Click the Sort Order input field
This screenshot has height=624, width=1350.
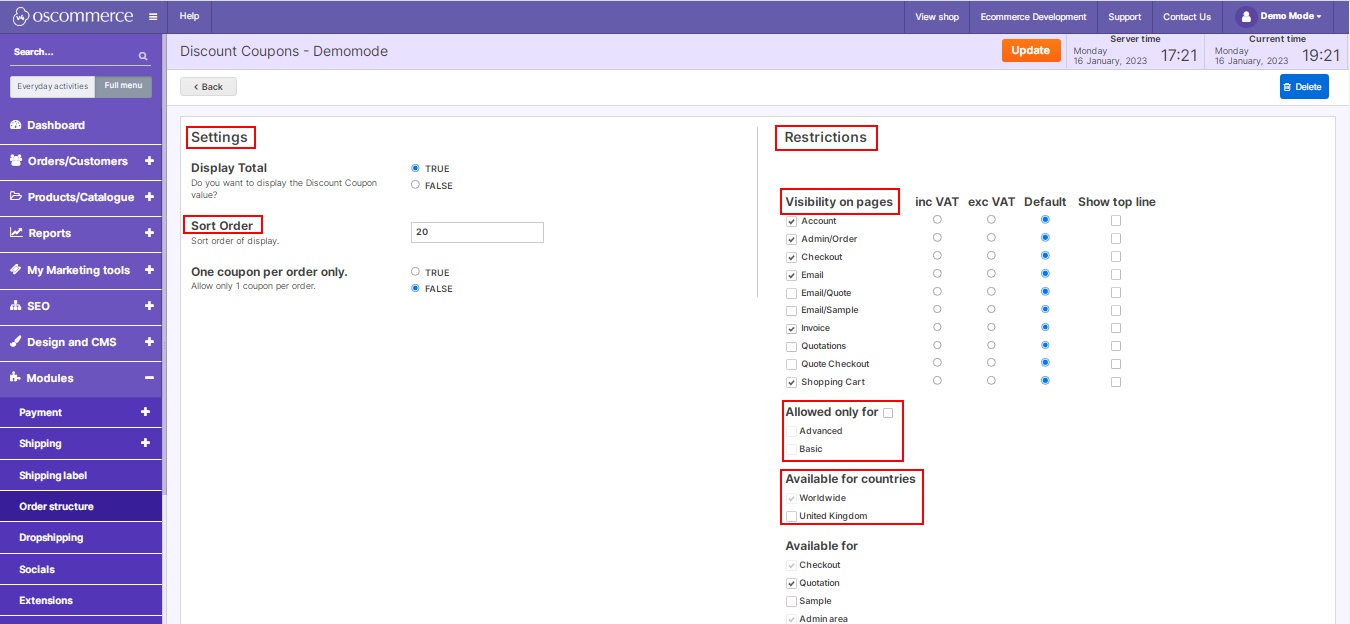pyautogui.click(x=477, y=232)
